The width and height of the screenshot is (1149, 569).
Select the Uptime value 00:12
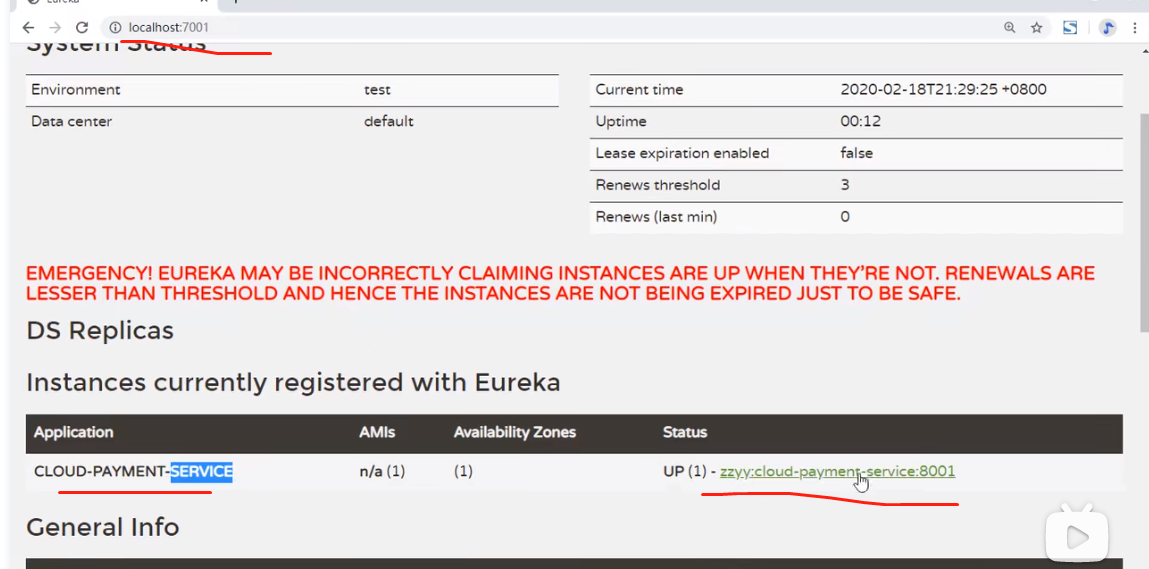coord(860,121)
